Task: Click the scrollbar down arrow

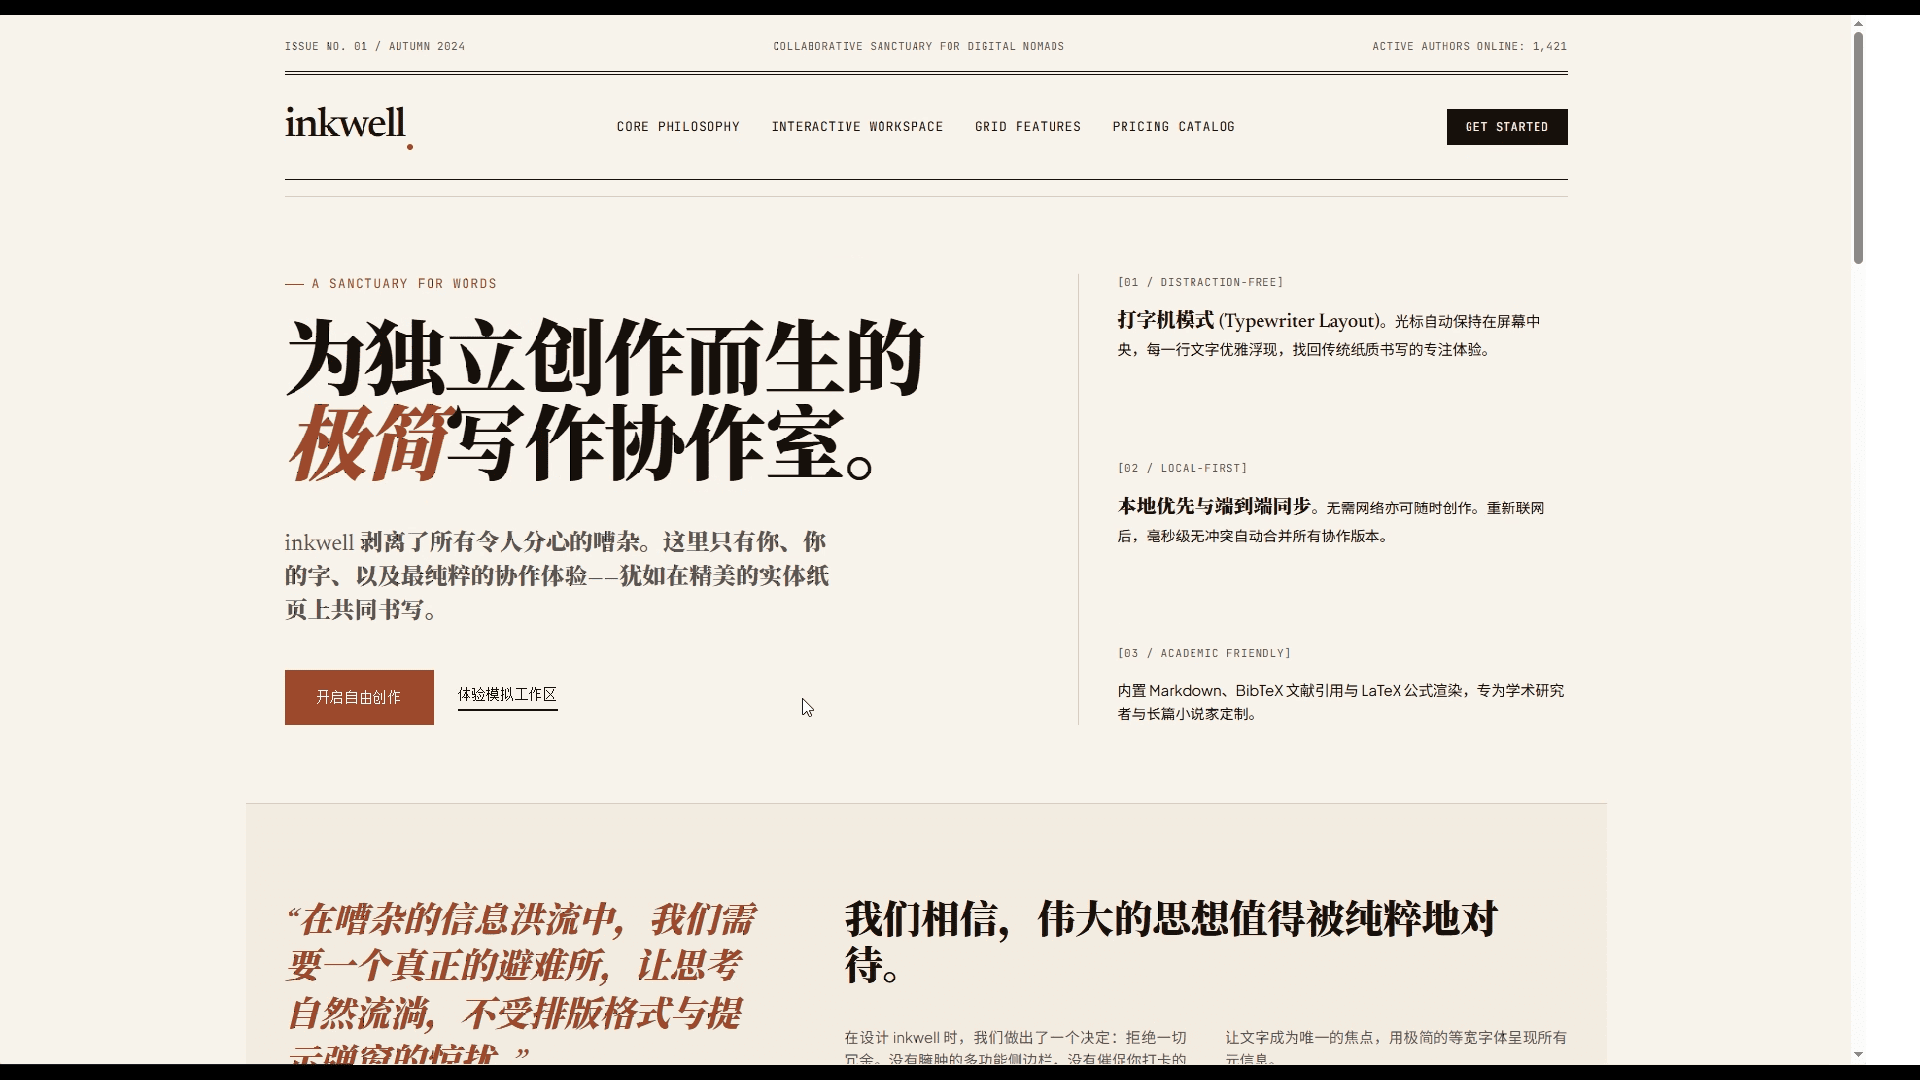Action: [1858, 1054]
